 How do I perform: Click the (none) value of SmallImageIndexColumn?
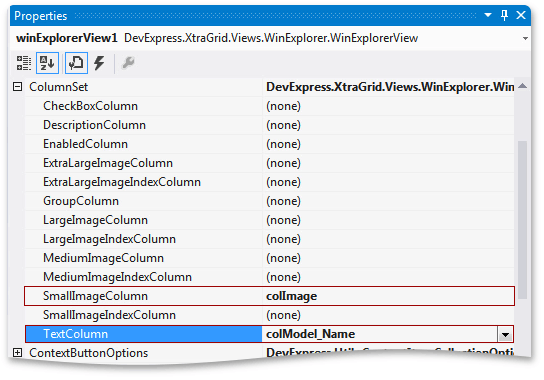click(283, 315)
